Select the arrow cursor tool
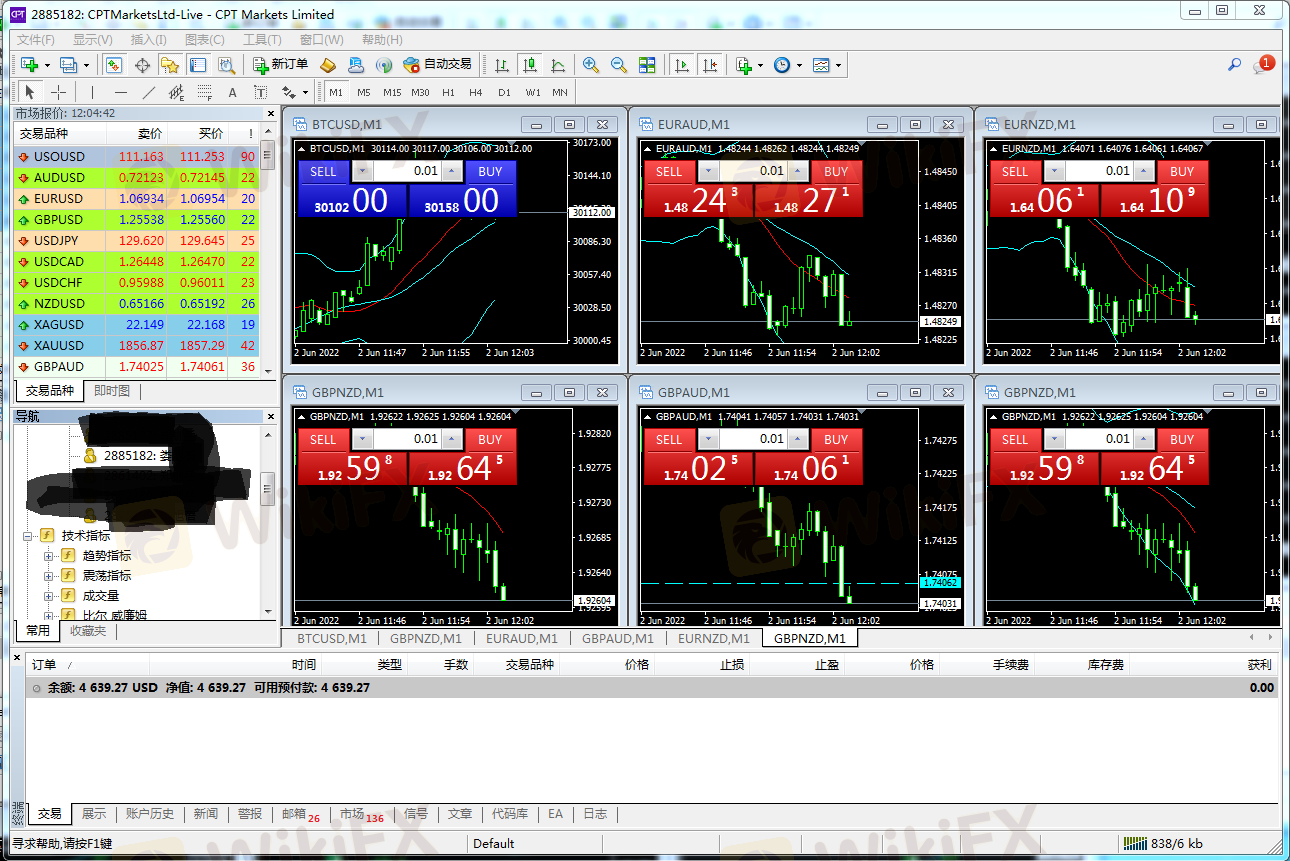1290x861 pixels. pyautogui.click(x=30, y=92)
